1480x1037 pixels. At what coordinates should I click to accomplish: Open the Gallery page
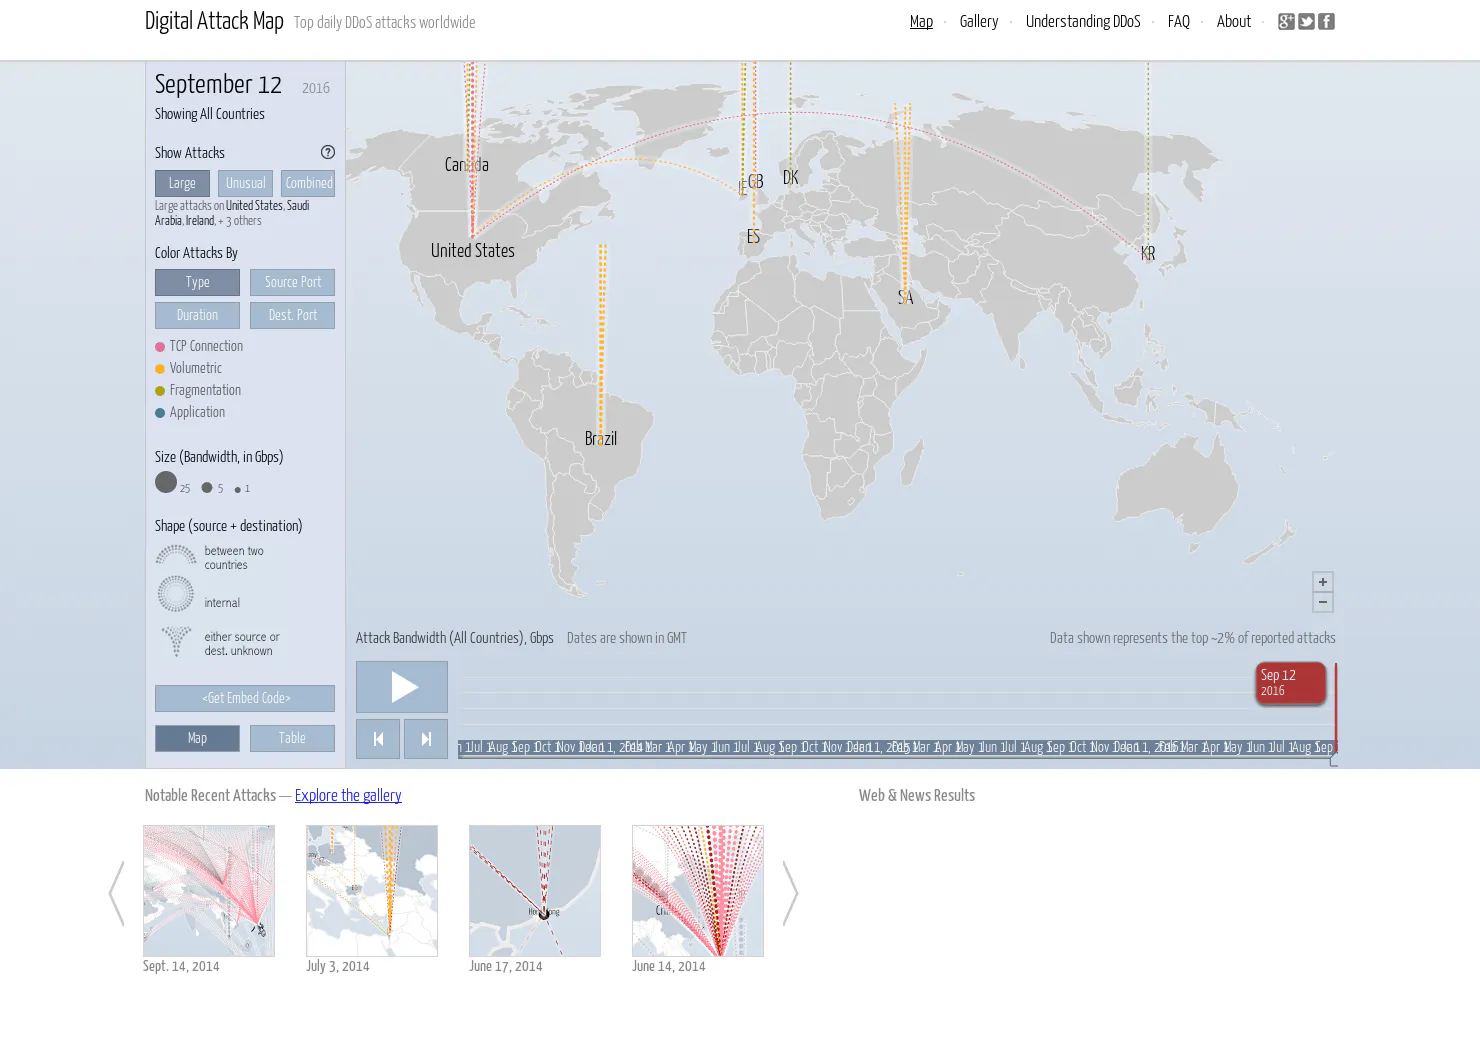coord(979,22)
